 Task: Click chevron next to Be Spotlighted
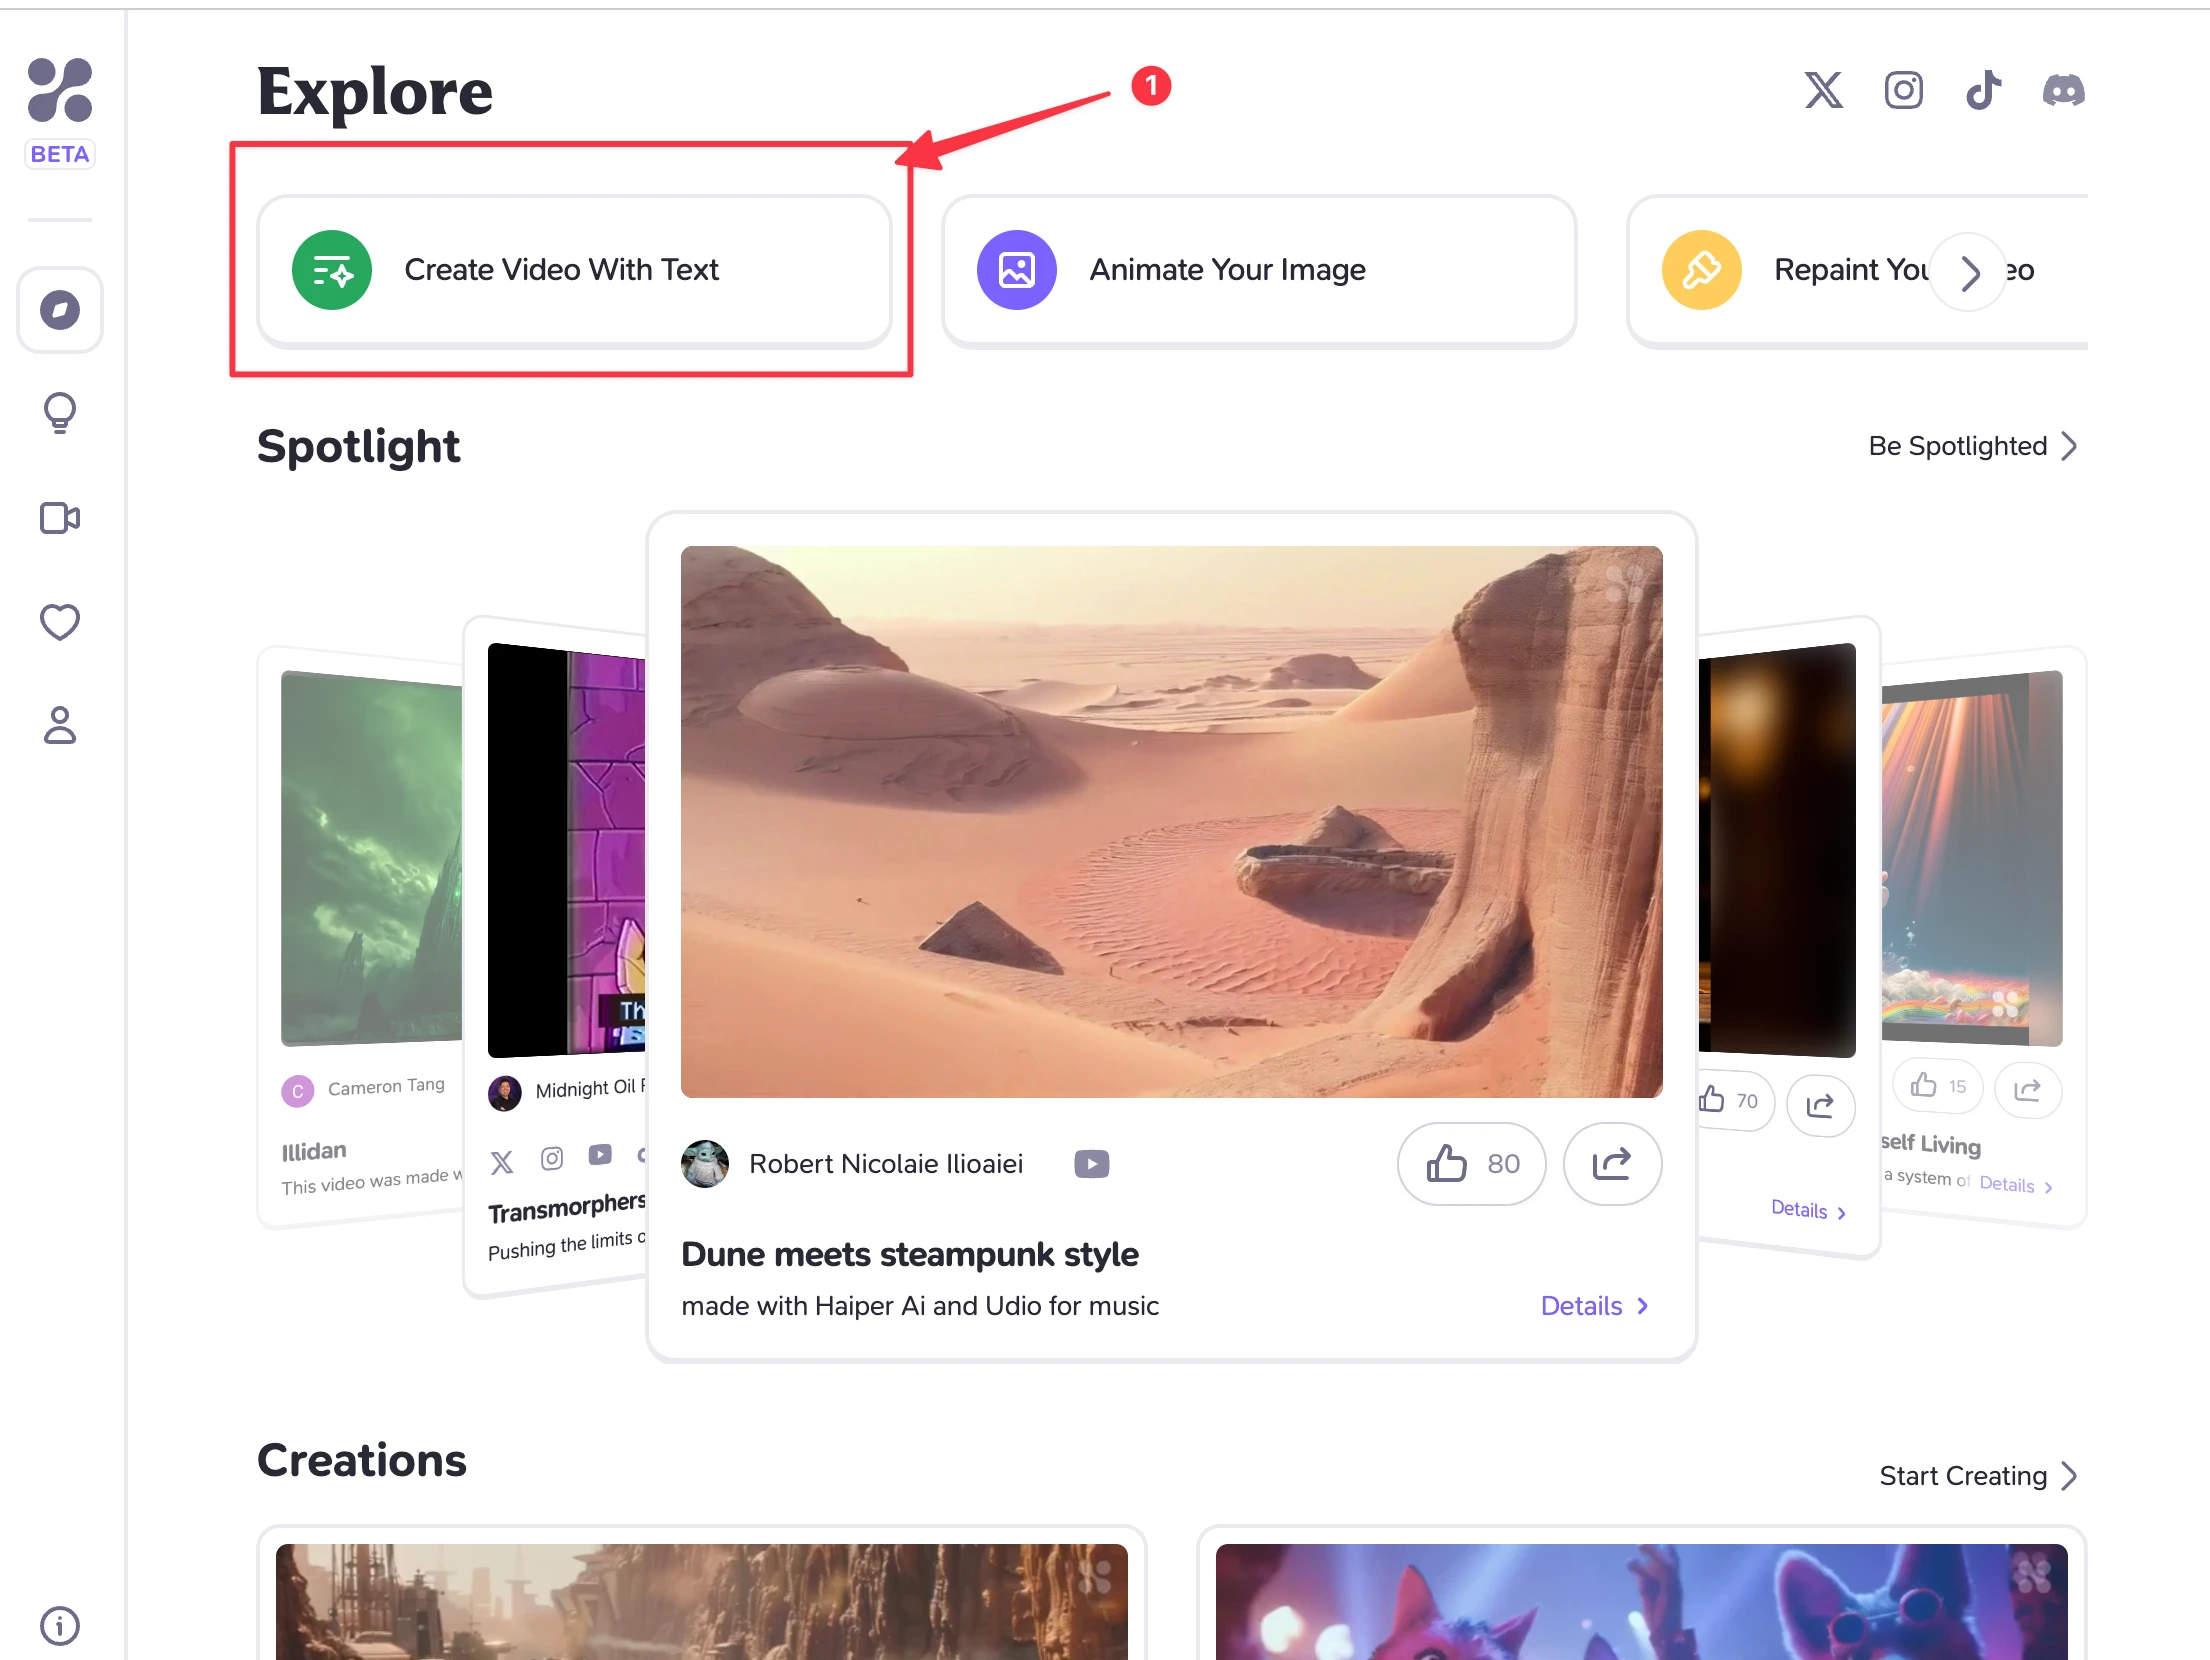pos(2070,446)
